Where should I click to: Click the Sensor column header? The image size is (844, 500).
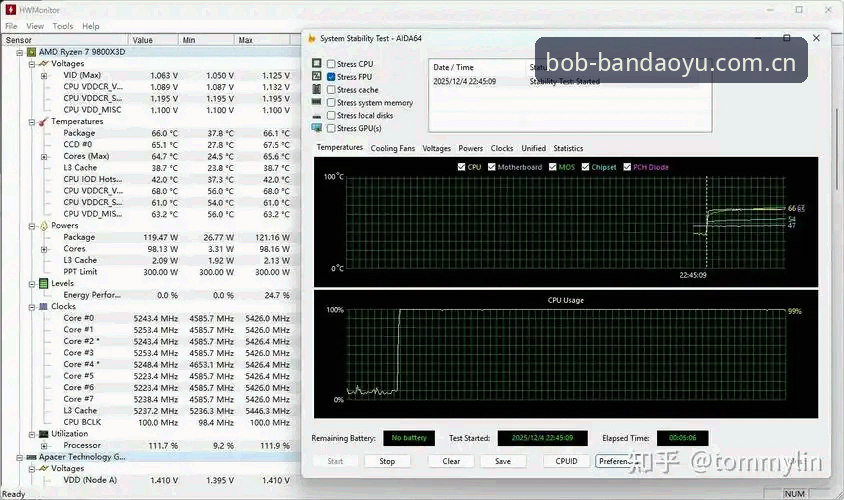65,40
